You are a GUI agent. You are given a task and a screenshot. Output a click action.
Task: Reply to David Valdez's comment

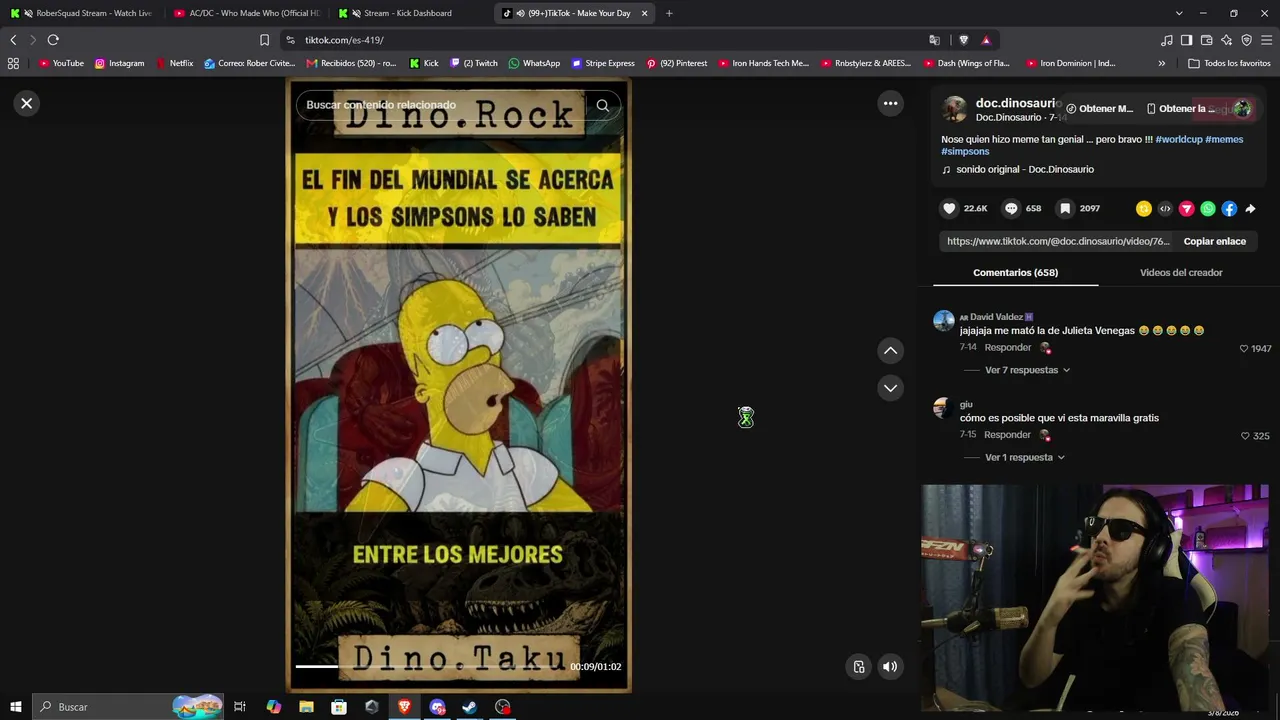tap(1008, 347)
